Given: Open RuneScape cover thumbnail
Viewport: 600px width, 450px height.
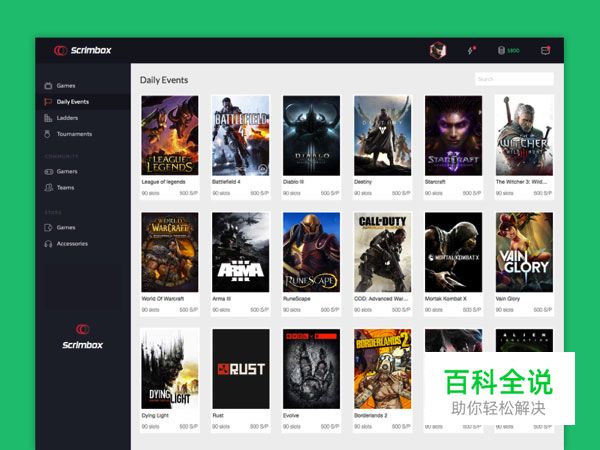Looking at the screenshot, I should 311,252.
